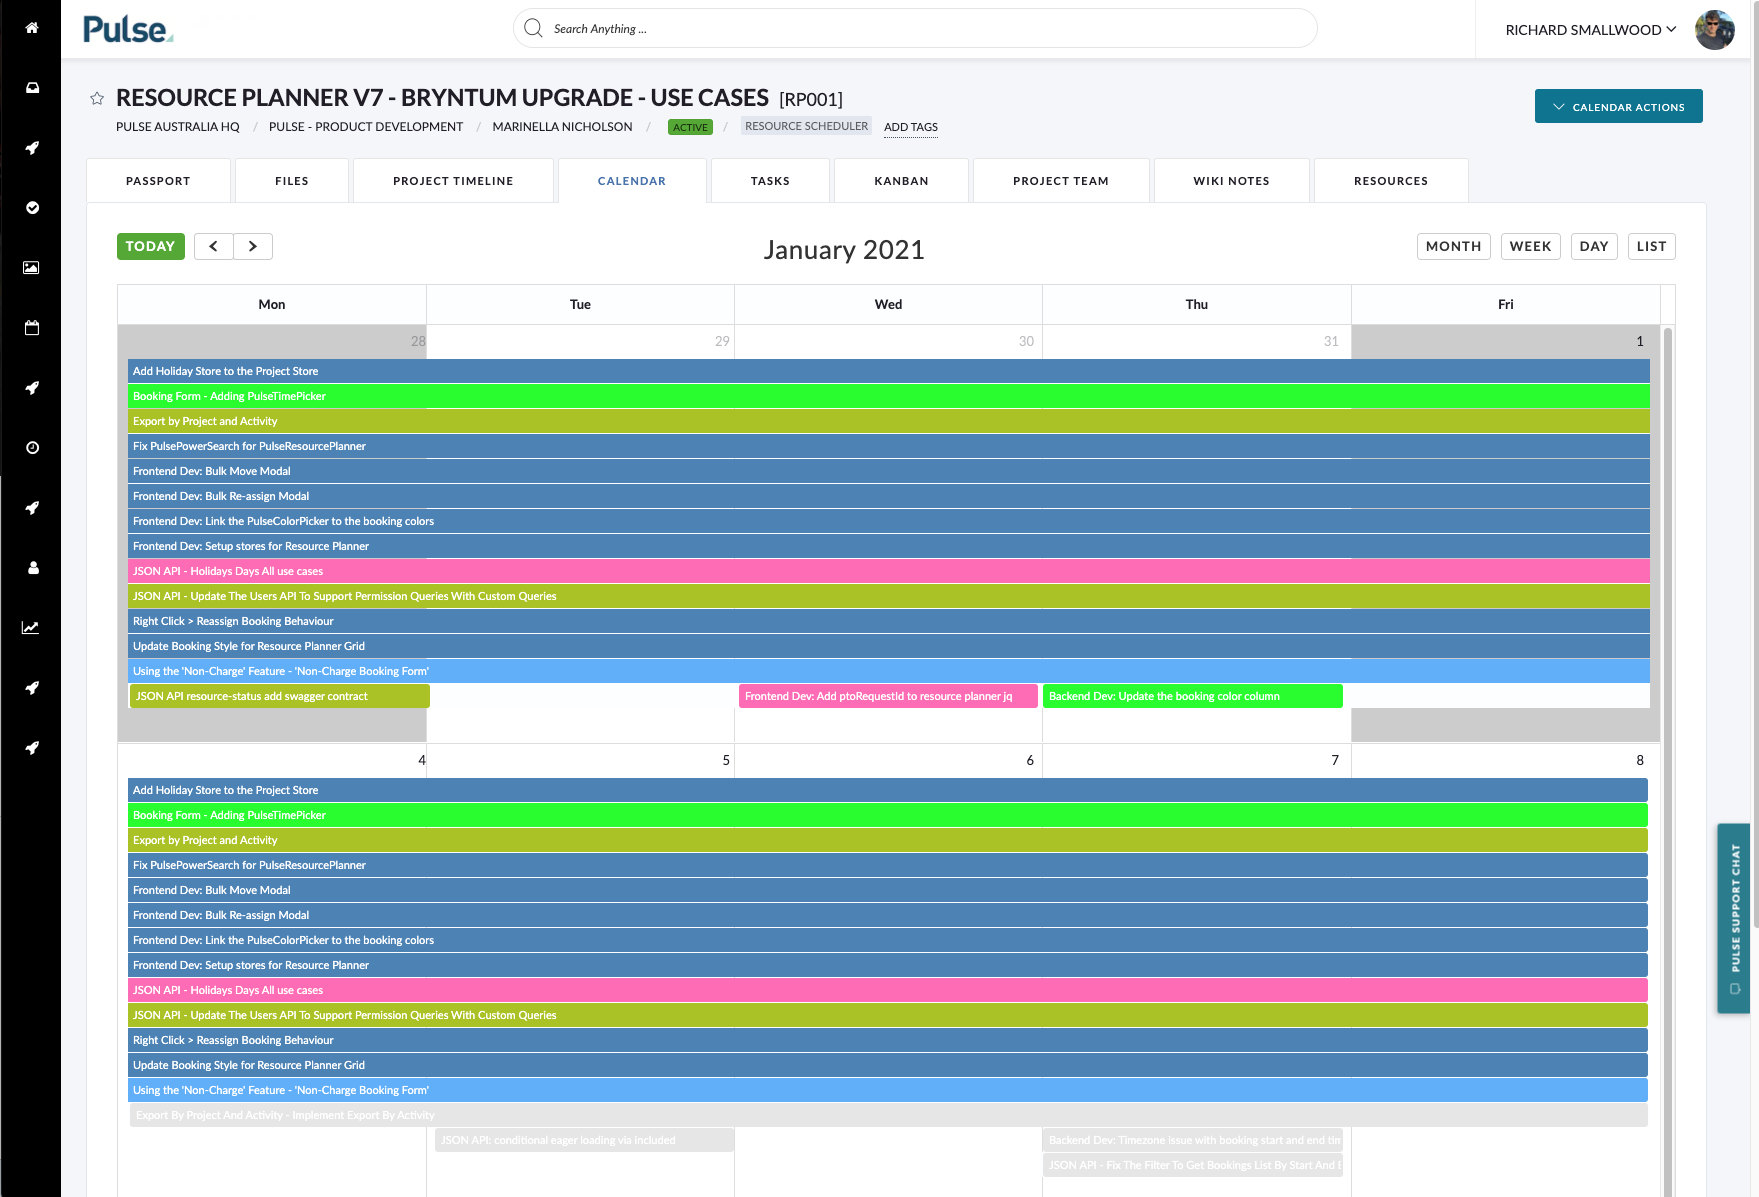The image size is (1759, 1197).
Task: Open grey 'Export By Project And Activity - Implement' event
Action: (x=888, y=1115)
